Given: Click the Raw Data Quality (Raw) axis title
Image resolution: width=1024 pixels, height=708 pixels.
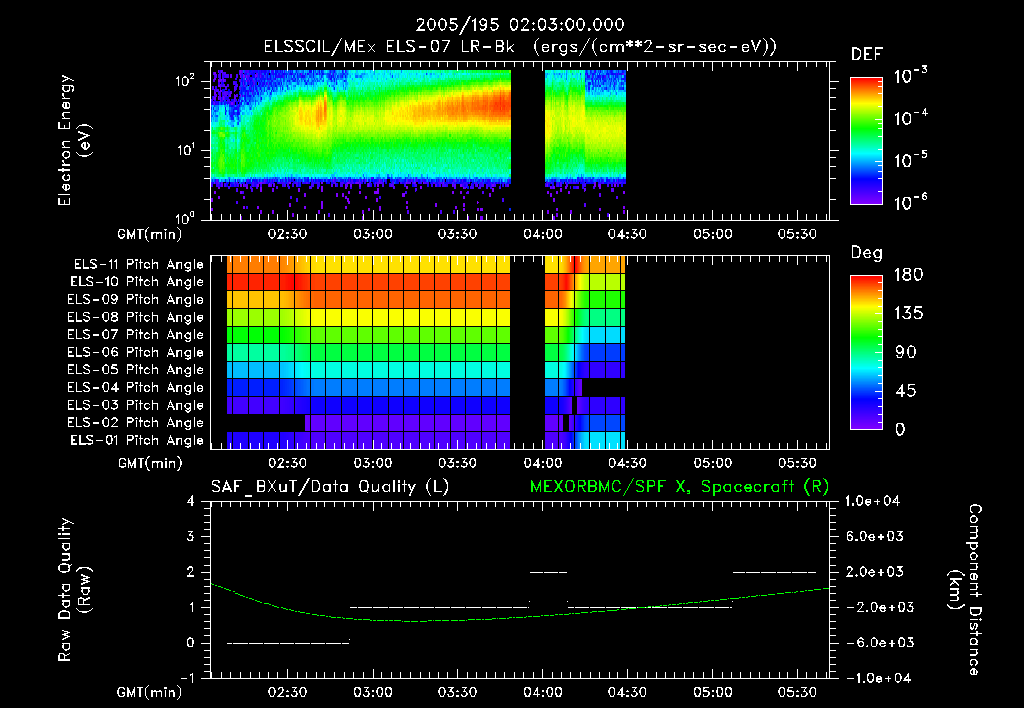Looking at the screenshot, I should [x=74, y=590].
